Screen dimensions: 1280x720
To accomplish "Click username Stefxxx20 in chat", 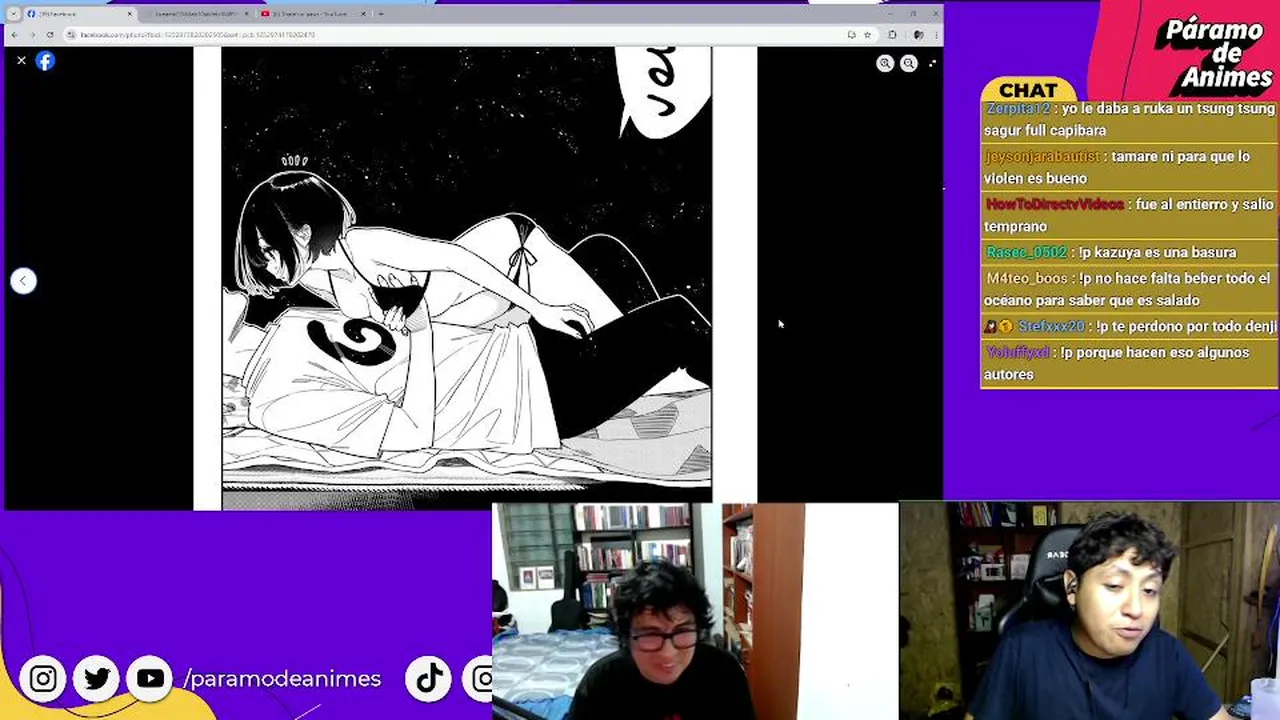I will [x=1051, y=326].
